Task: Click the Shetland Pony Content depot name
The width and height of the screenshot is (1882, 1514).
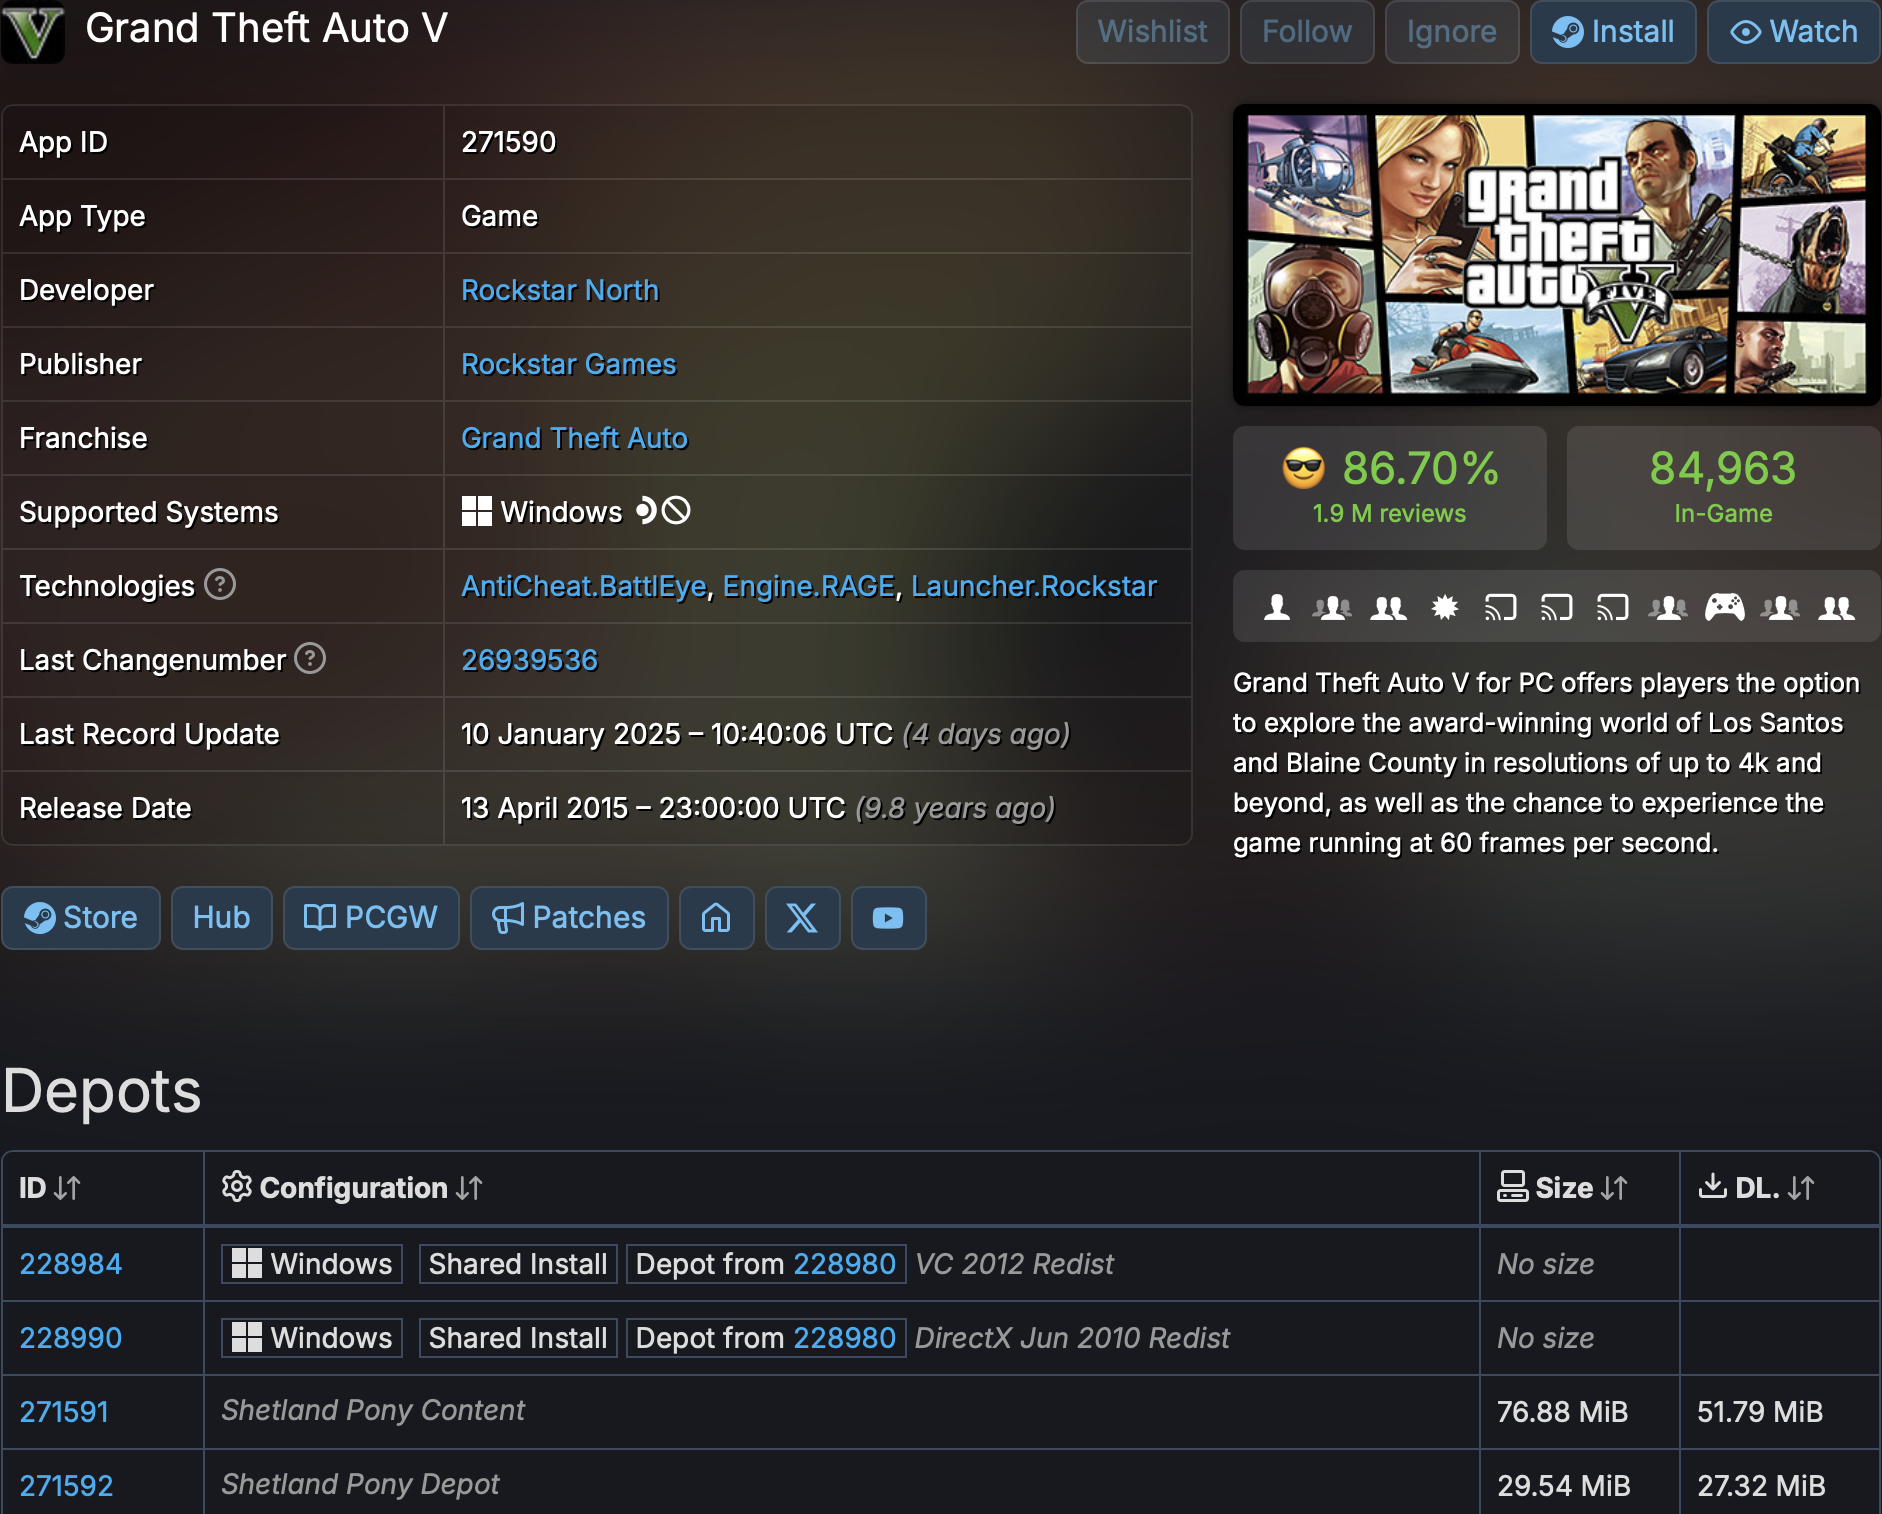Action: (x=373, y=1410)
